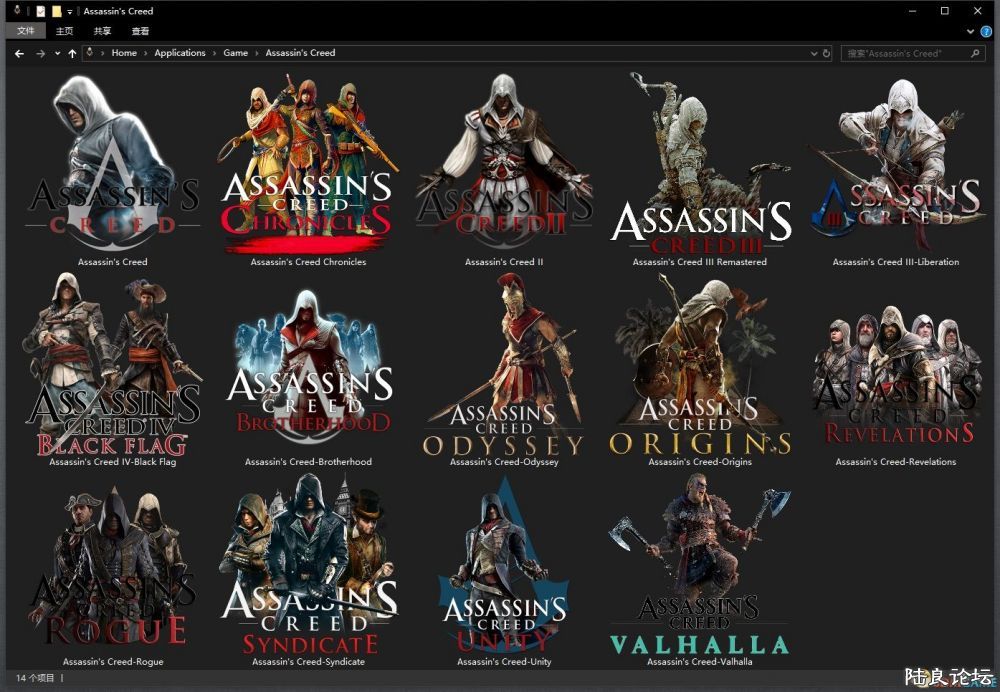The image size is (1000, 692).
Task: Go up one folder level with up arrow
Action: tap(72, 53)
